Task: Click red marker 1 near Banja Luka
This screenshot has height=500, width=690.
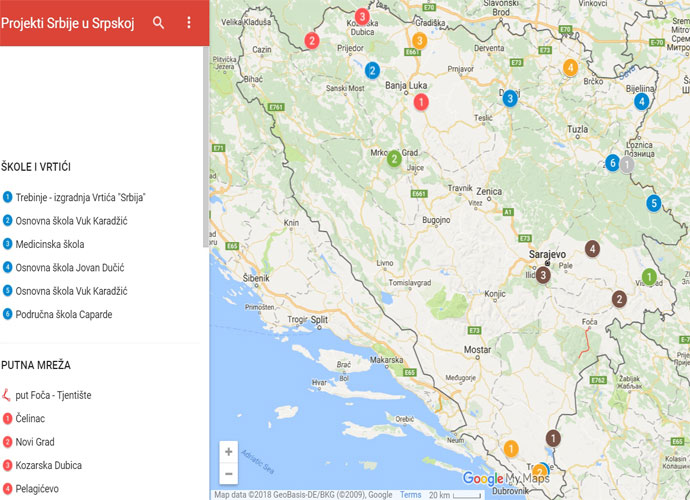Action: 421,101
